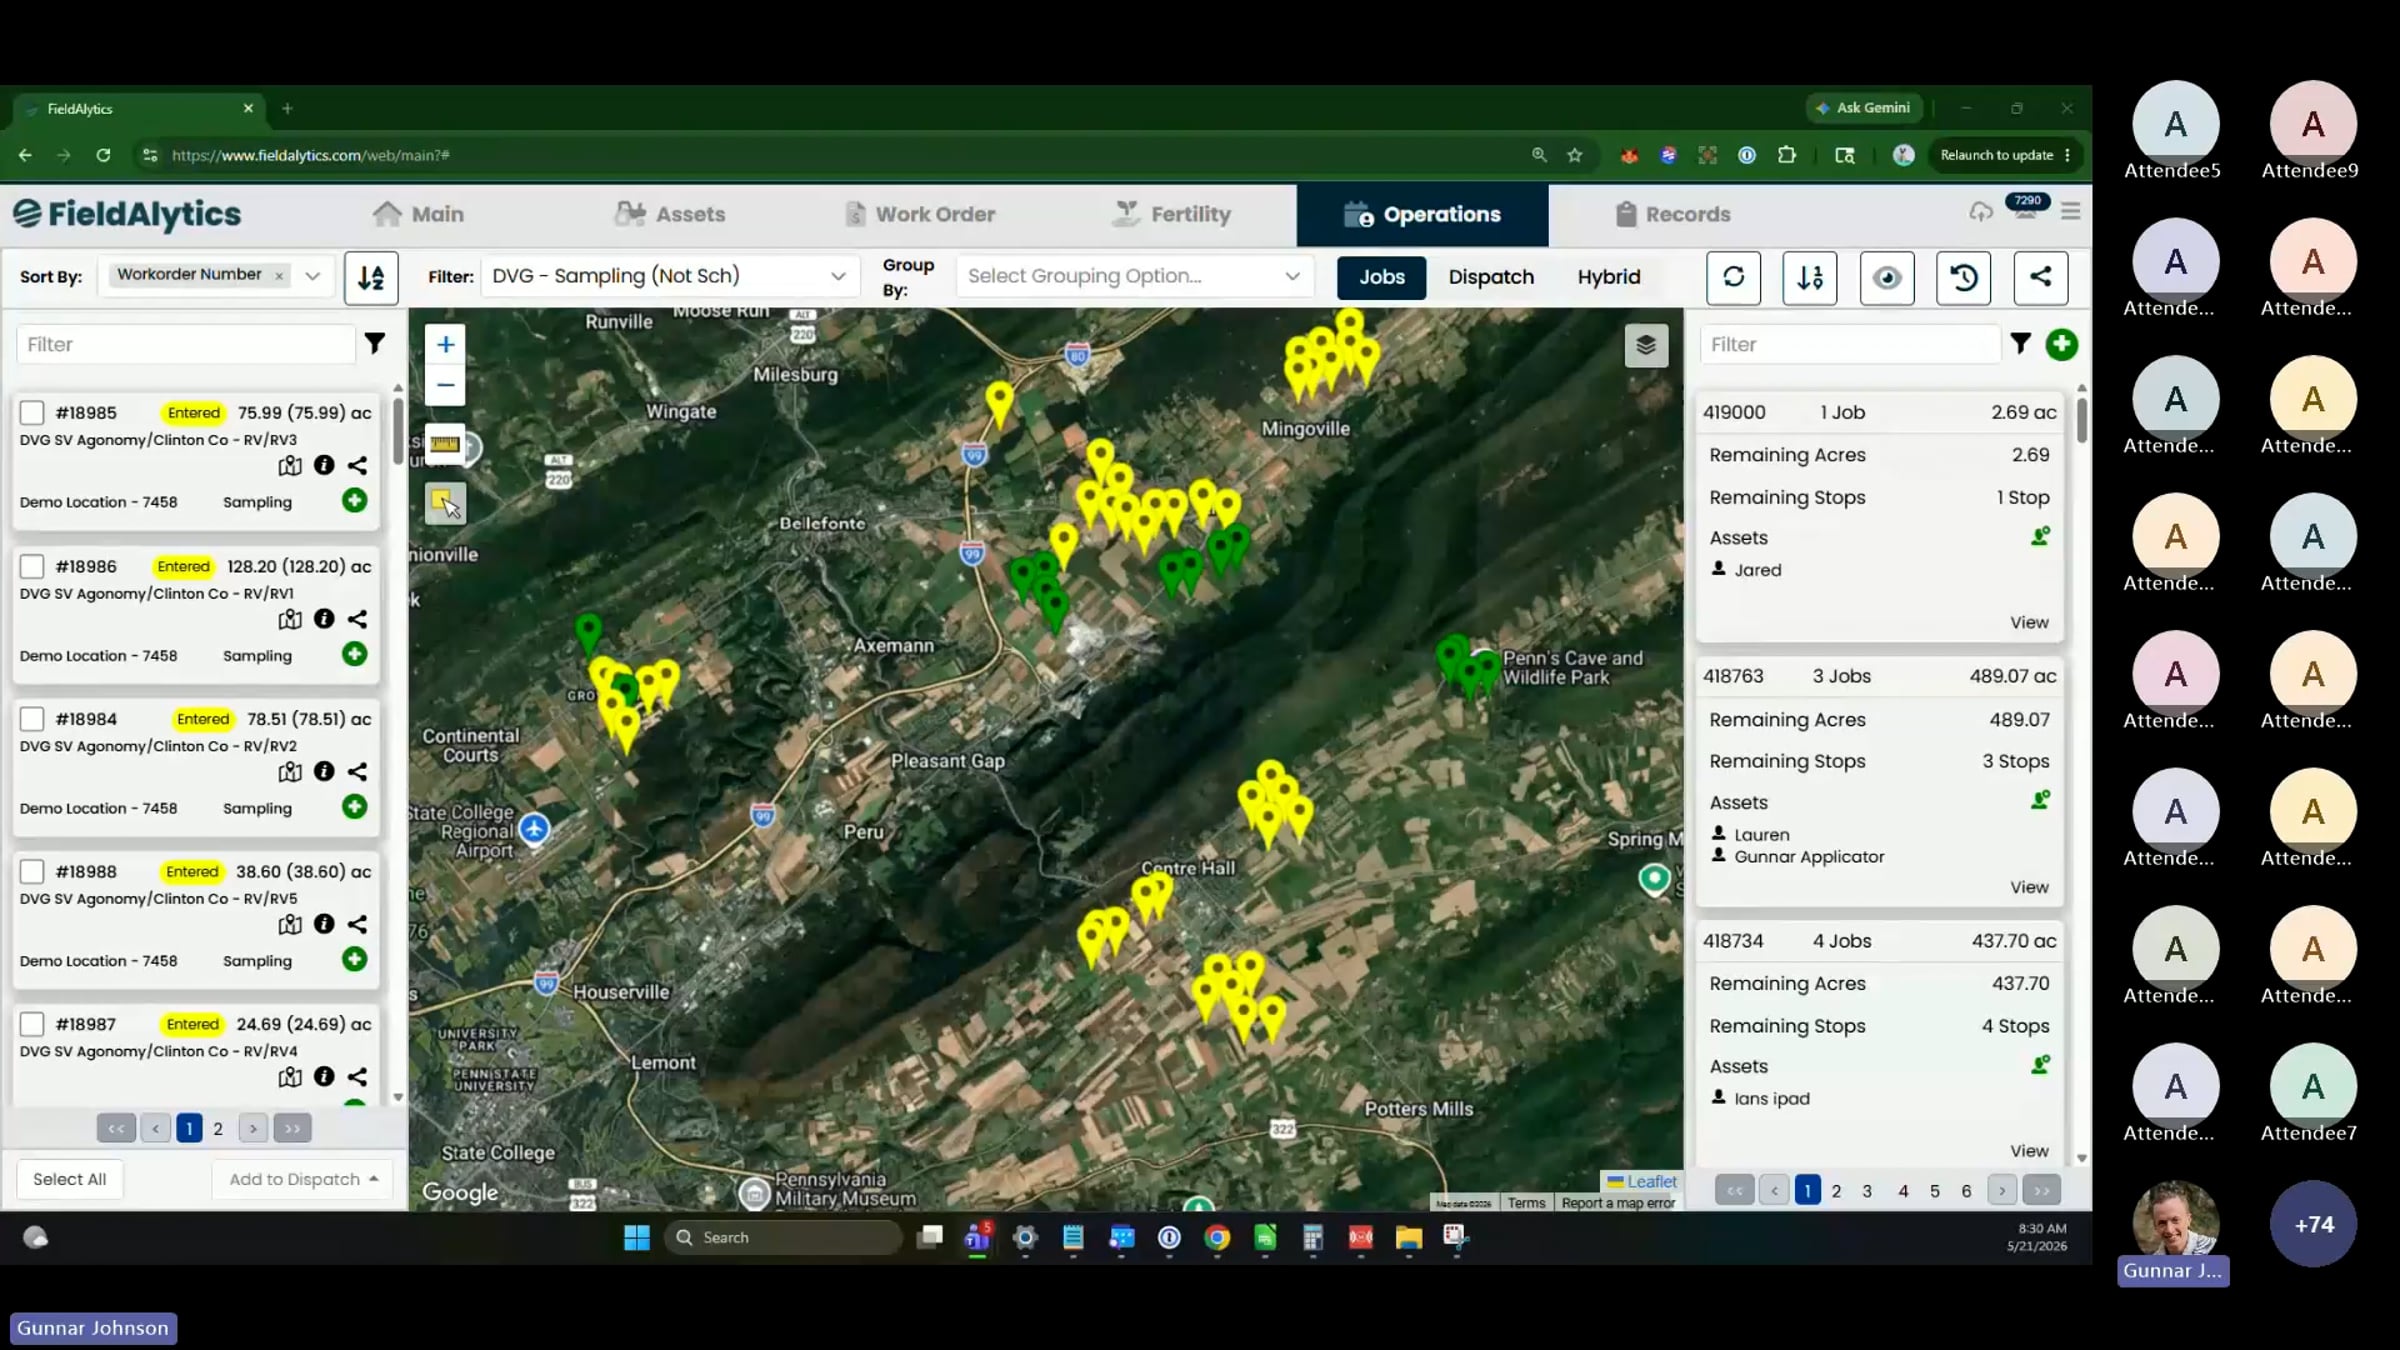Open the Filter DVG - Sampling dropdown
The height and width of the screenshot is (1350, 2400).
669,276
